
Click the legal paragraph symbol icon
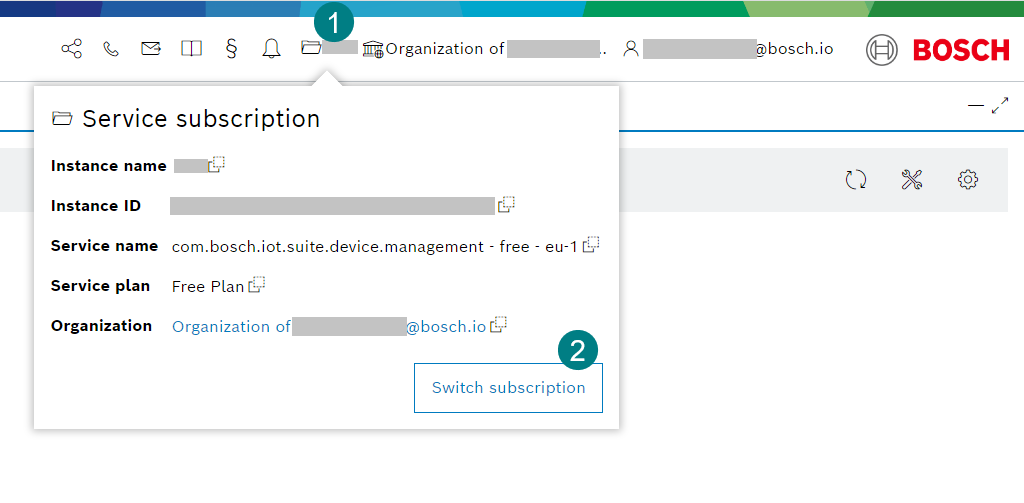click(x=231, y=48)
